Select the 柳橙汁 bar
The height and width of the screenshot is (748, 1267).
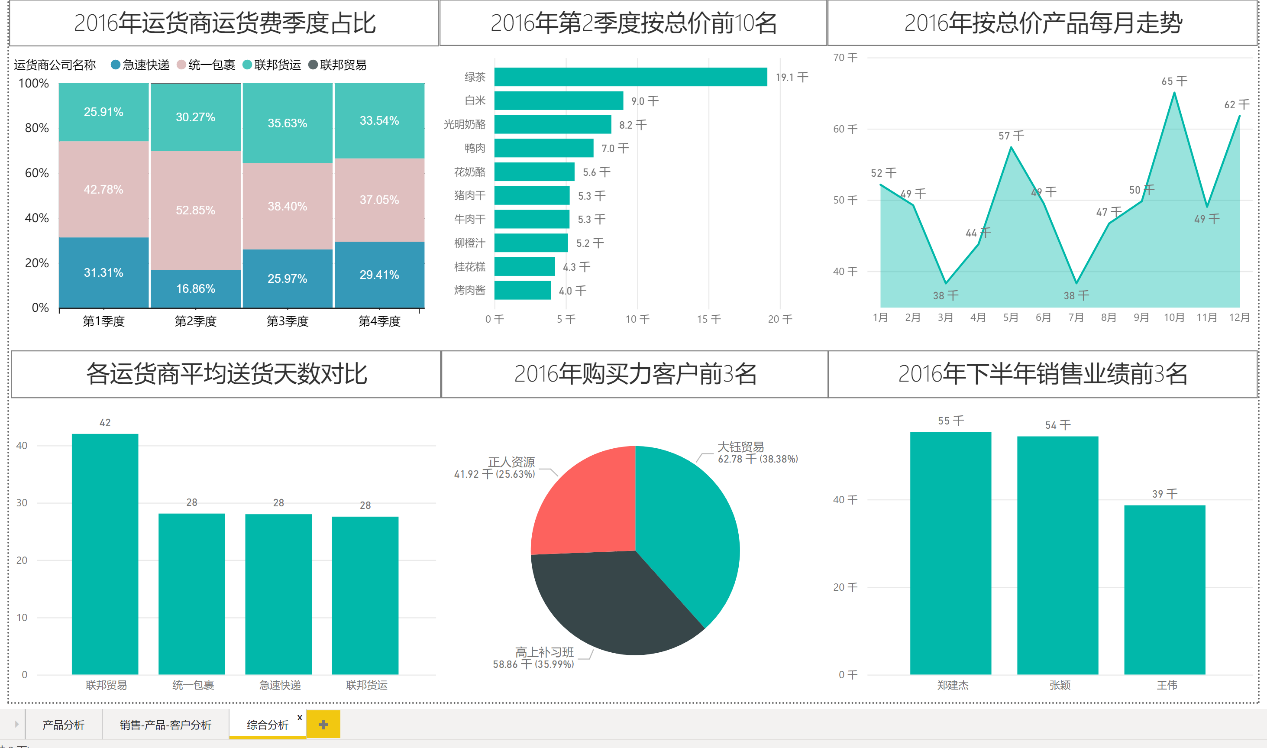531,242
